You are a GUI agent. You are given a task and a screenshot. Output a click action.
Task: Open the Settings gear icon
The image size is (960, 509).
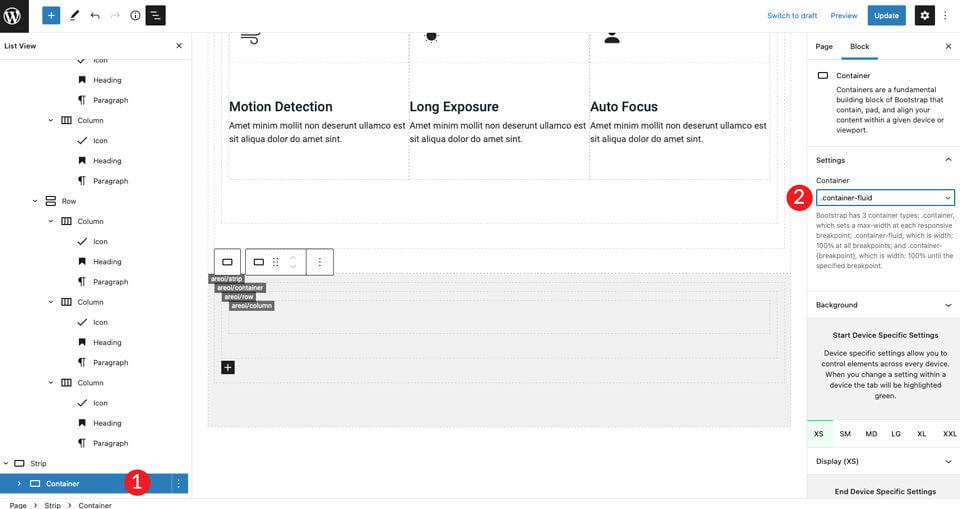pyautogui.click(x=925, y=16)
